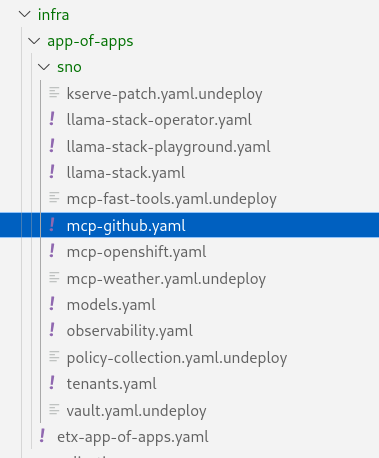
Task: Click the etx-app-of-apps.yaml YAML icon
Action: [x=42, y=436]
